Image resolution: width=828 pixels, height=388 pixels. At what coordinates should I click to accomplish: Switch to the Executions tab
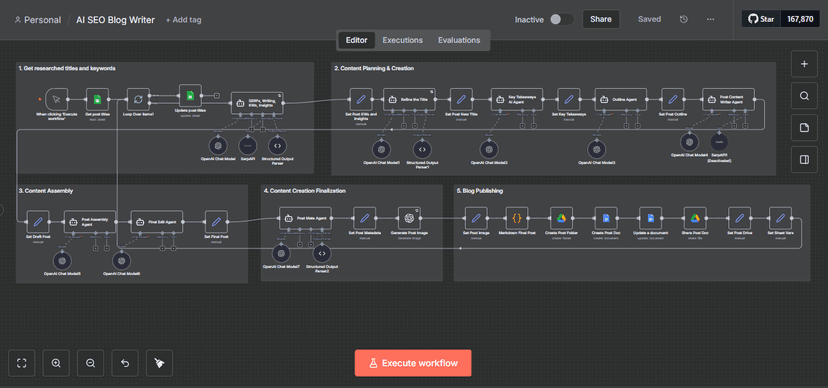point(402,40)
